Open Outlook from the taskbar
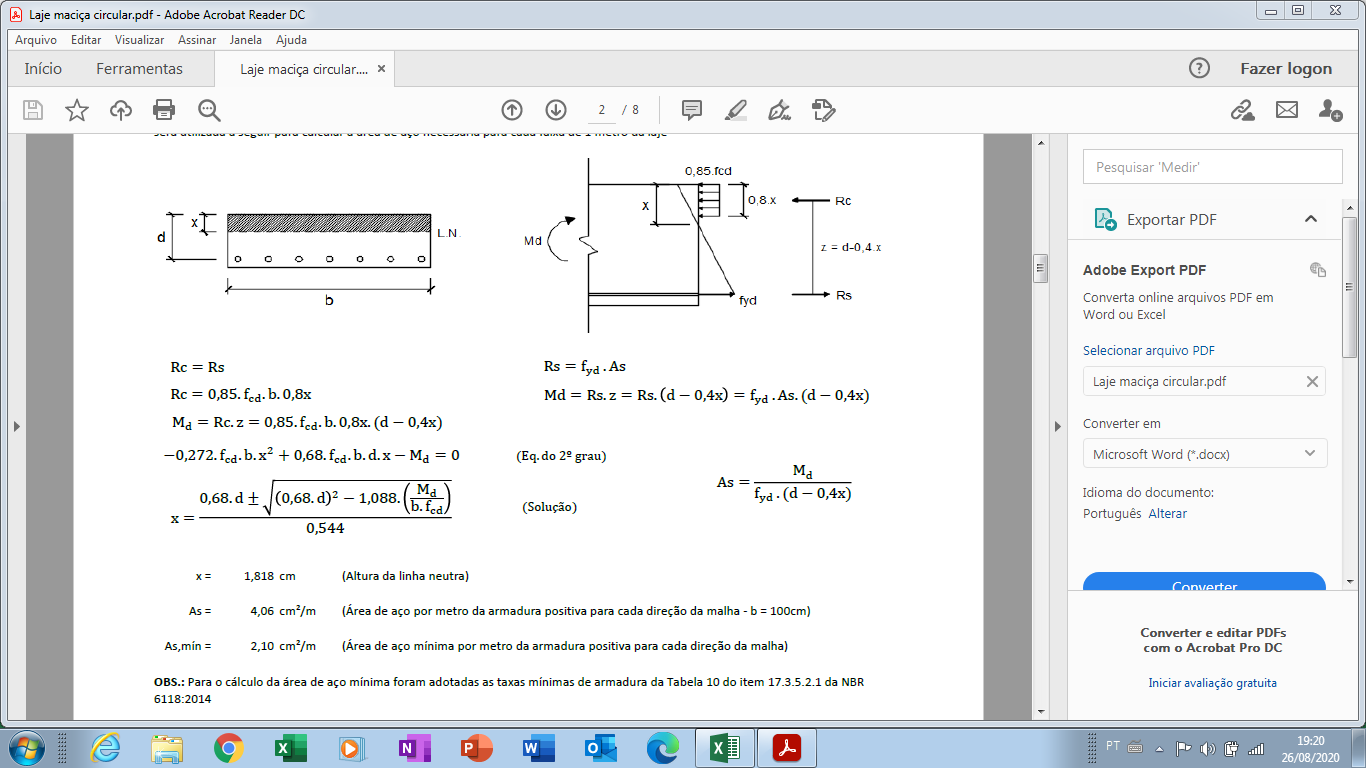This screenshot has height=768, width=1366. pos(600,748)
